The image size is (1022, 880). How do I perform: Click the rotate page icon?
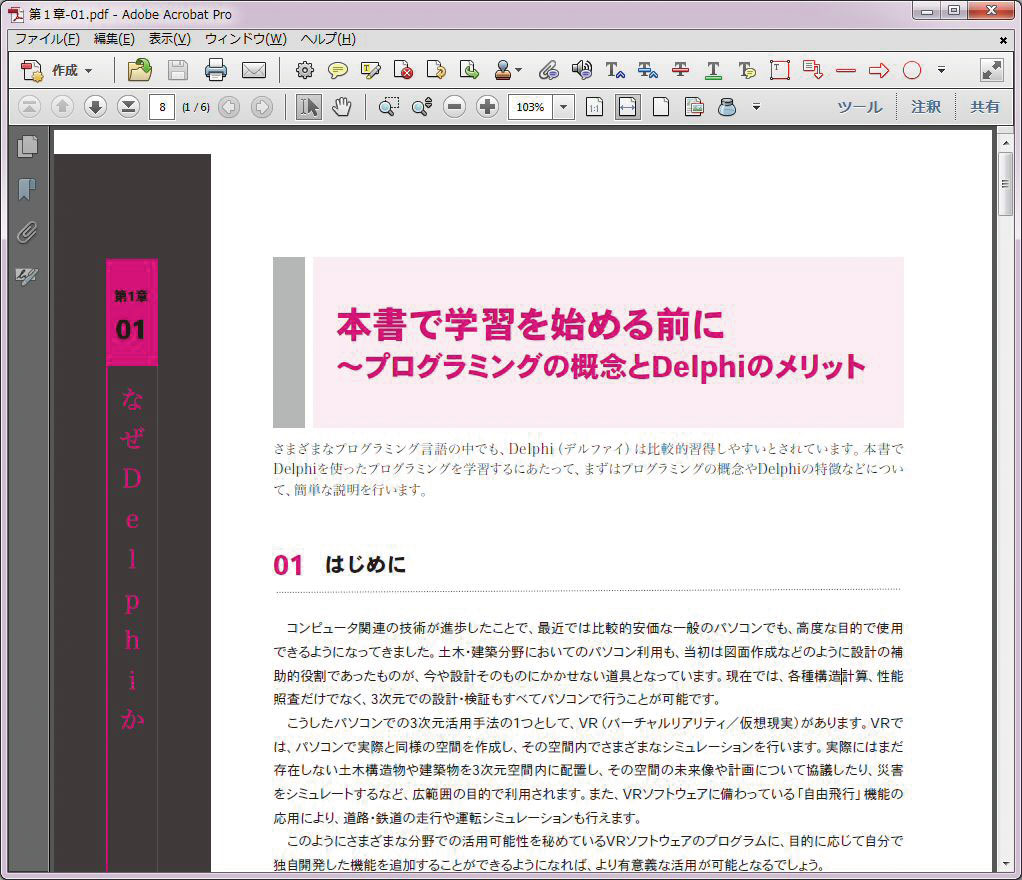pos(435,70)
